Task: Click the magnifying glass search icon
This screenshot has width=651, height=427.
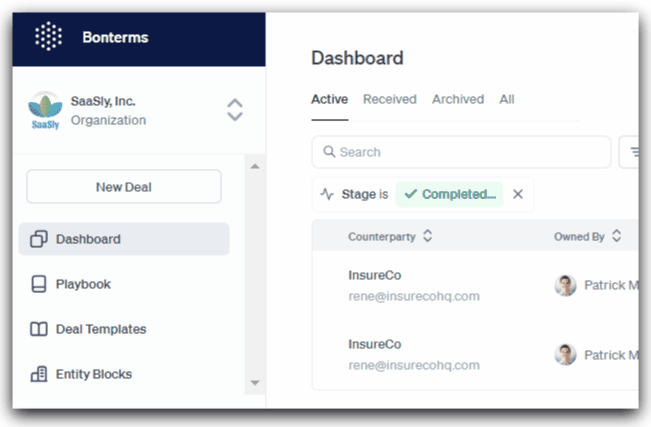Action: click(329, 152)
